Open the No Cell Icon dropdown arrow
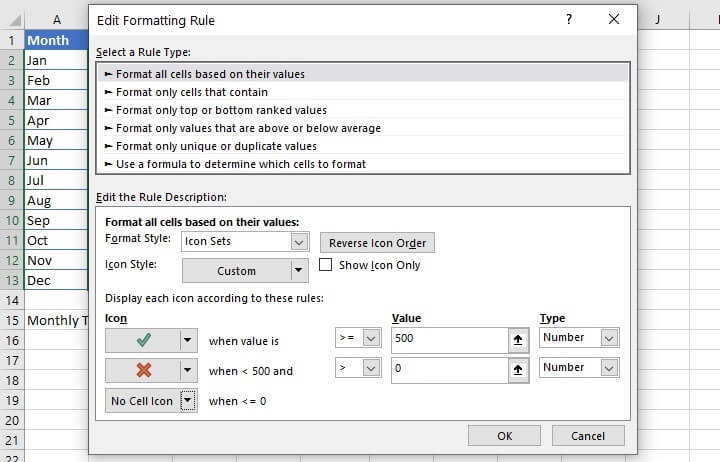This screenshot has width=720, height=462. coord(188,400)
